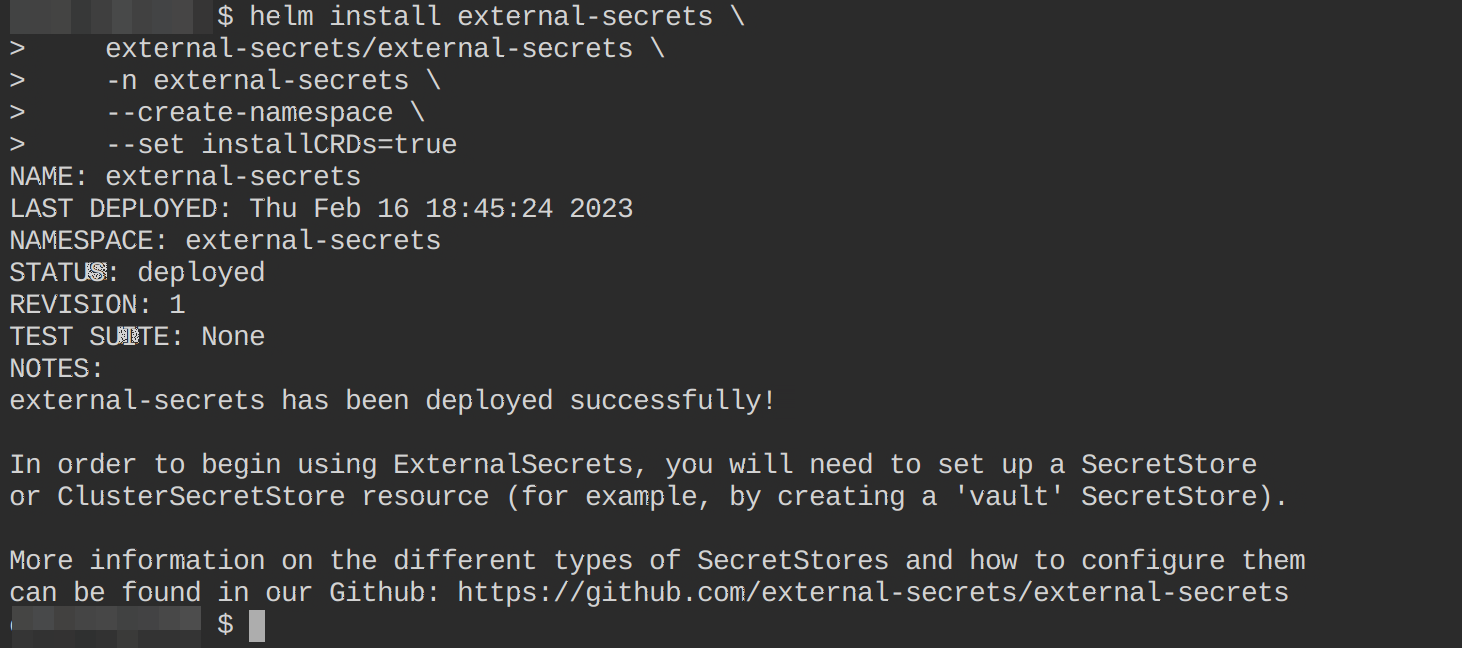Click the 'ClusterSecretStore' word in the notes

coord(201,497)
